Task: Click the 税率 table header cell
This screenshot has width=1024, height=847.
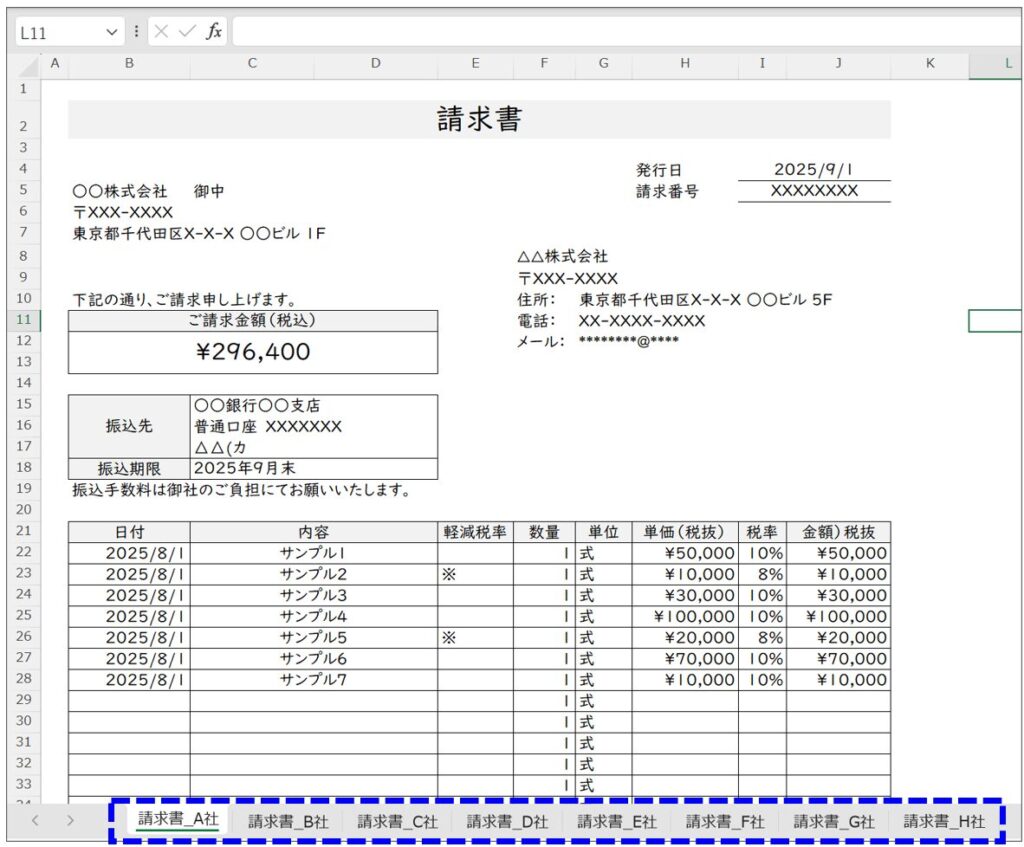Action: (x=762, y=532)
